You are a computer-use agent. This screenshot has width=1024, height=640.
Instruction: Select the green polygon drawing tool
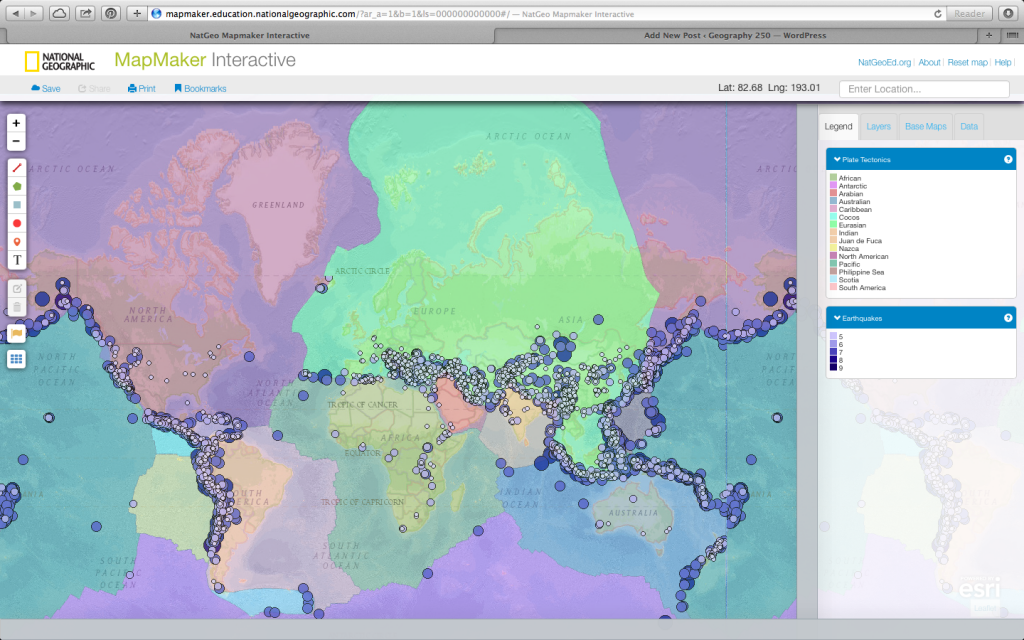[15, 186]
